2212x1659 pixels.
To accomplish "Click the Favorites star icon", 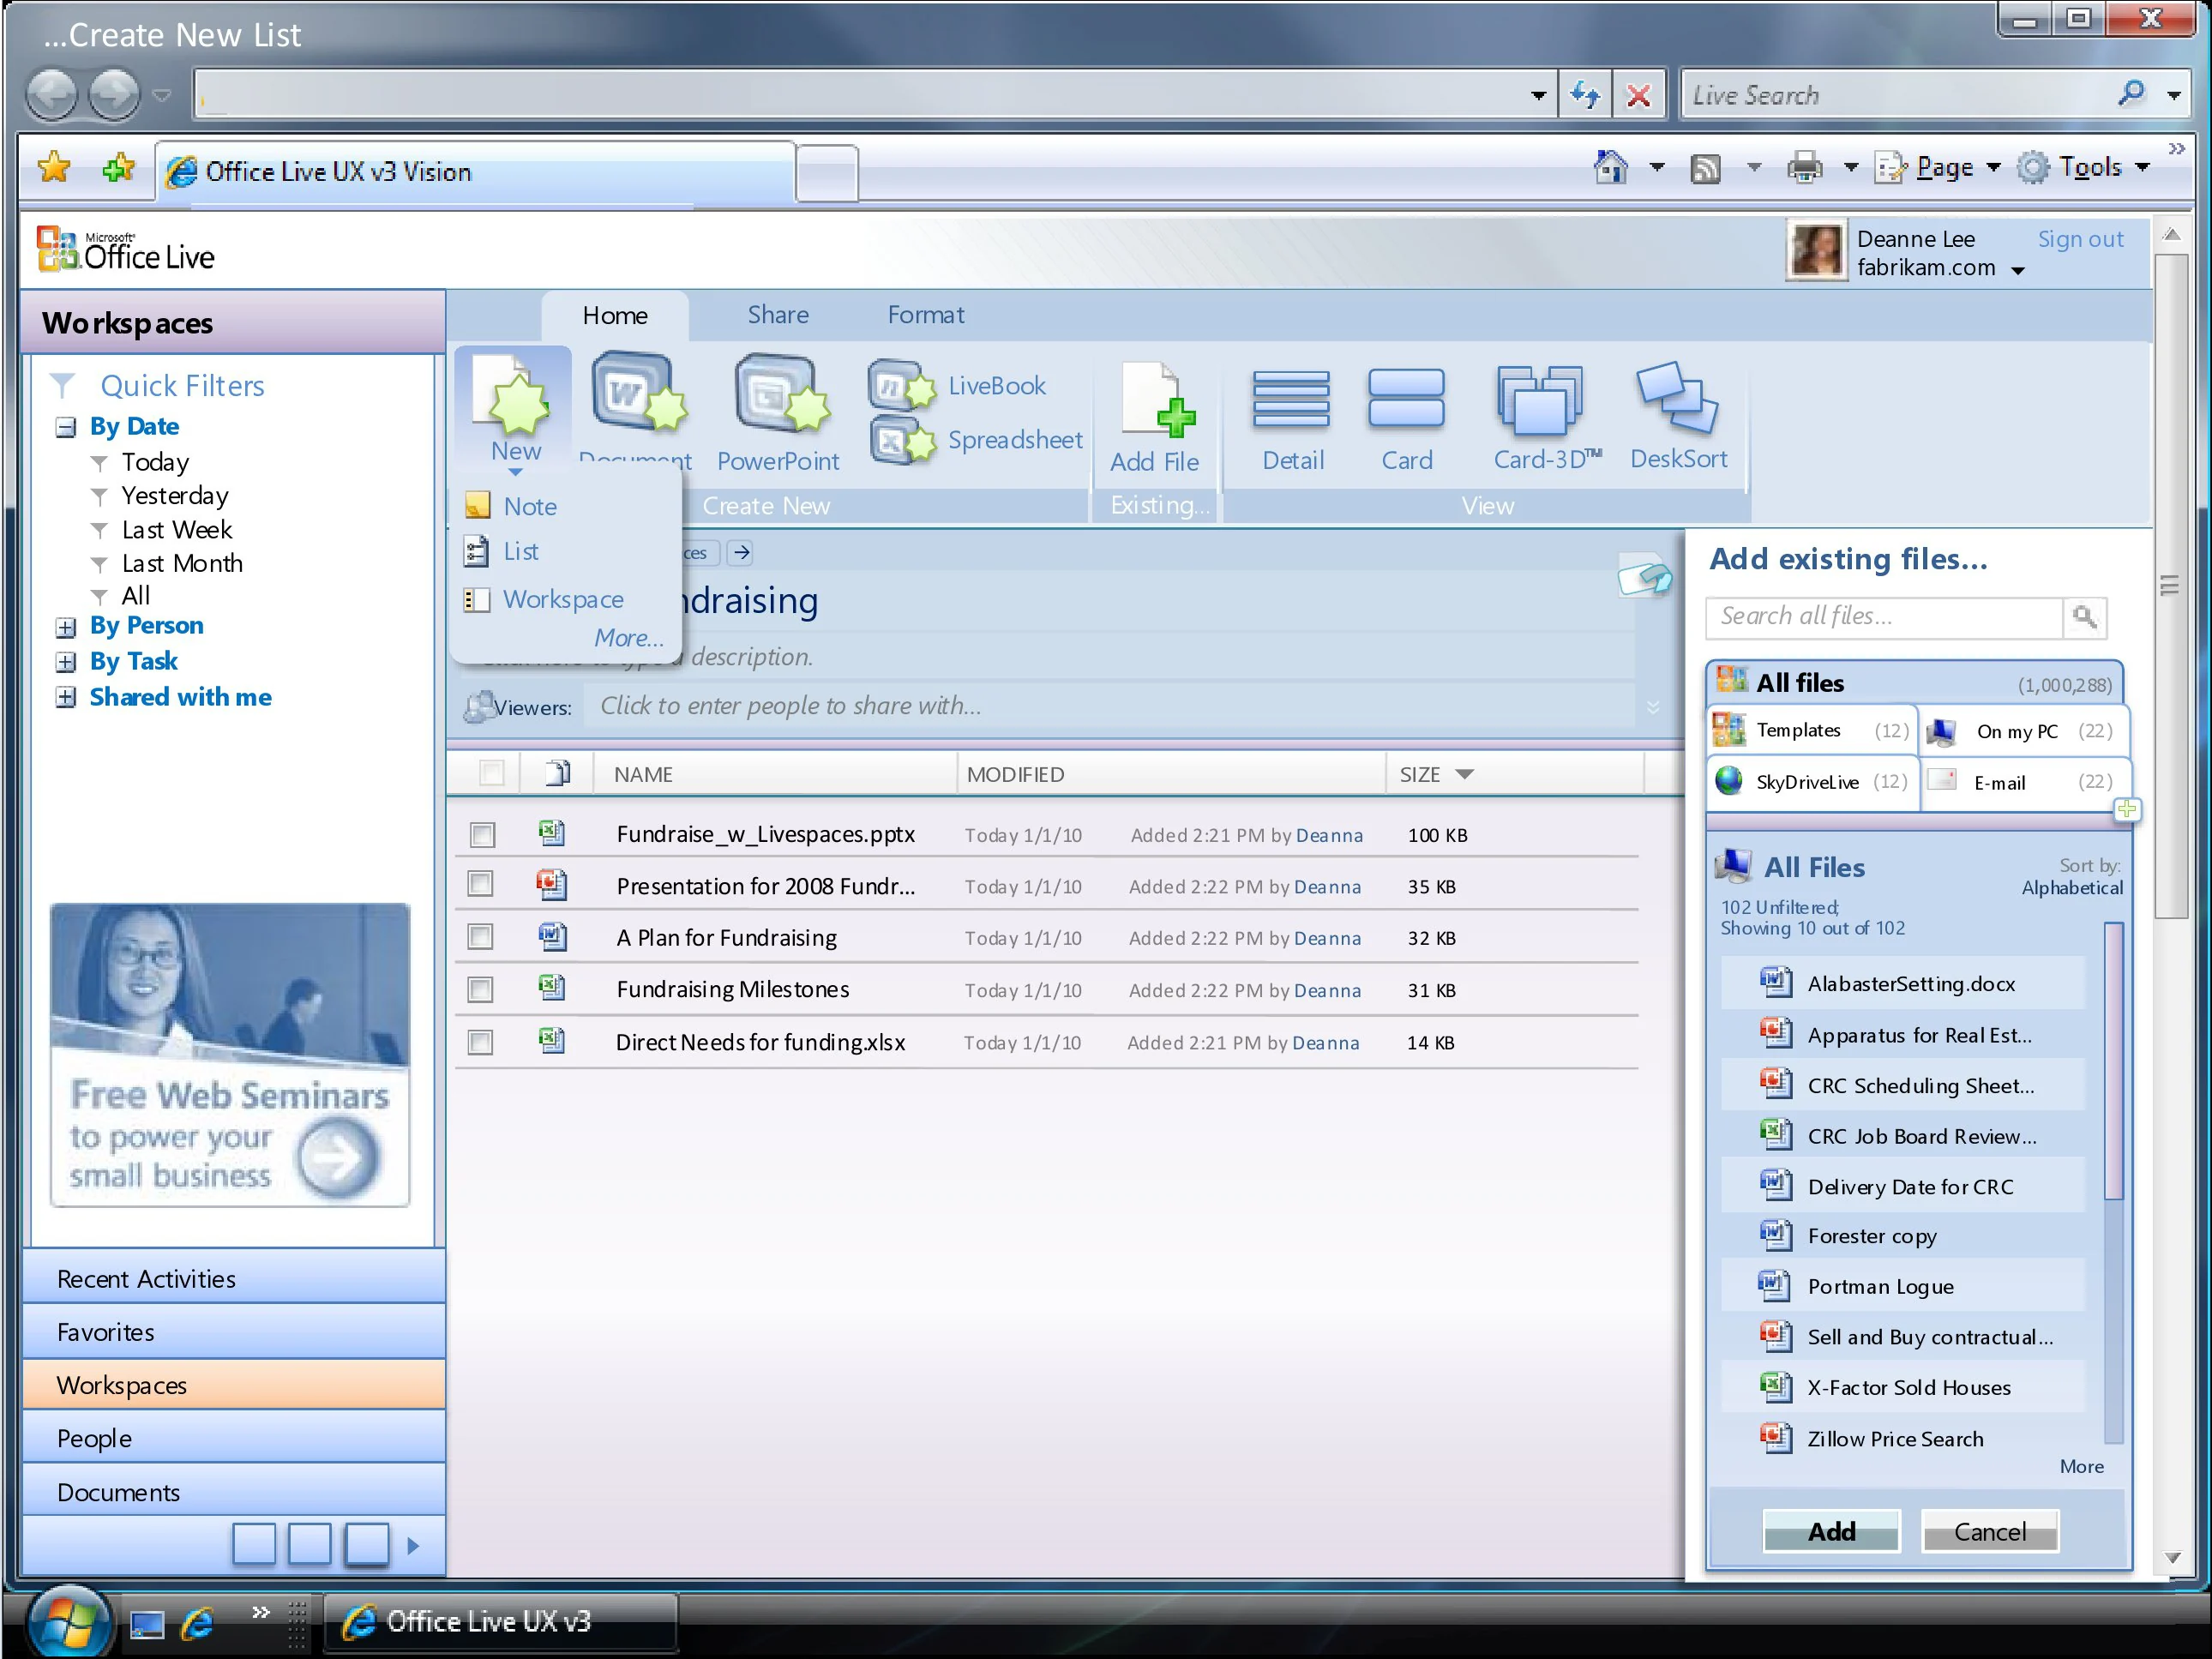I will 54,168.
